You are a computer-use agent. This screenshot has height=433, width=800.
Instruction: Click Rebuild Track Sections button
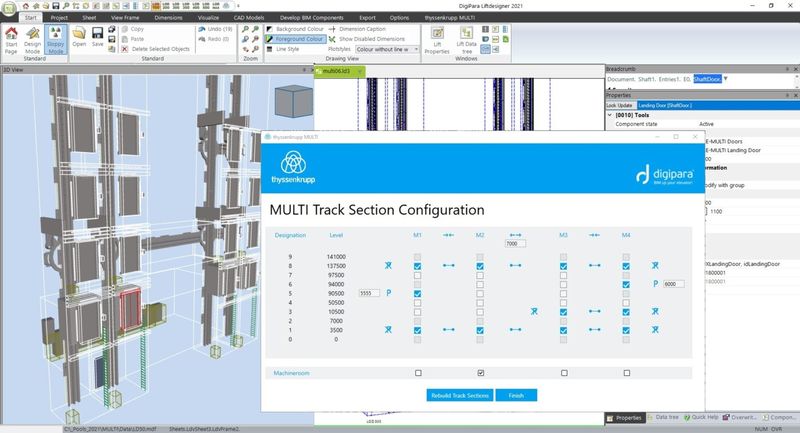(x=459, y=395)
